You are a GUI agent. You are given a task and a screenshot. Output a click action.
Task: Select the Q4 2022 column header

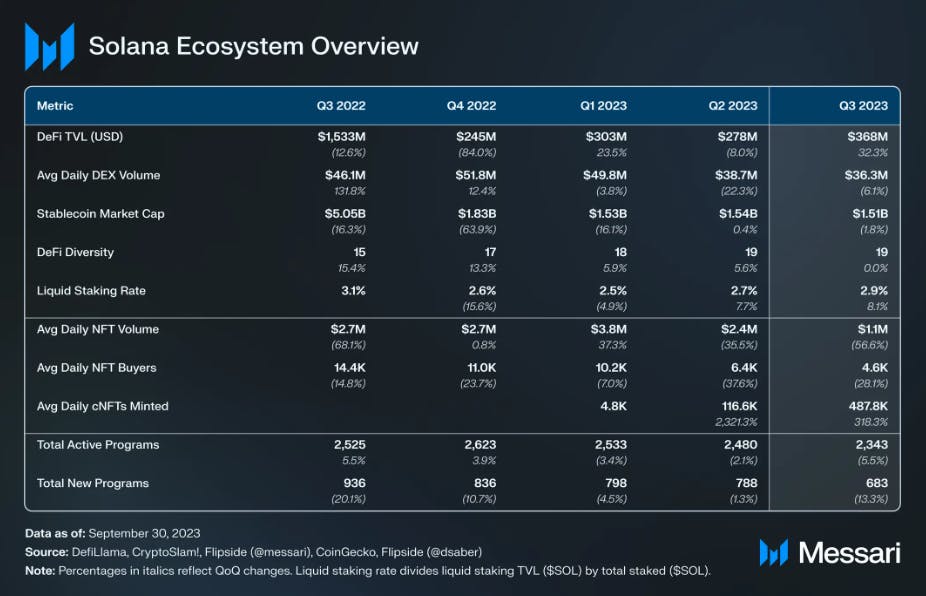pos(471,106)
